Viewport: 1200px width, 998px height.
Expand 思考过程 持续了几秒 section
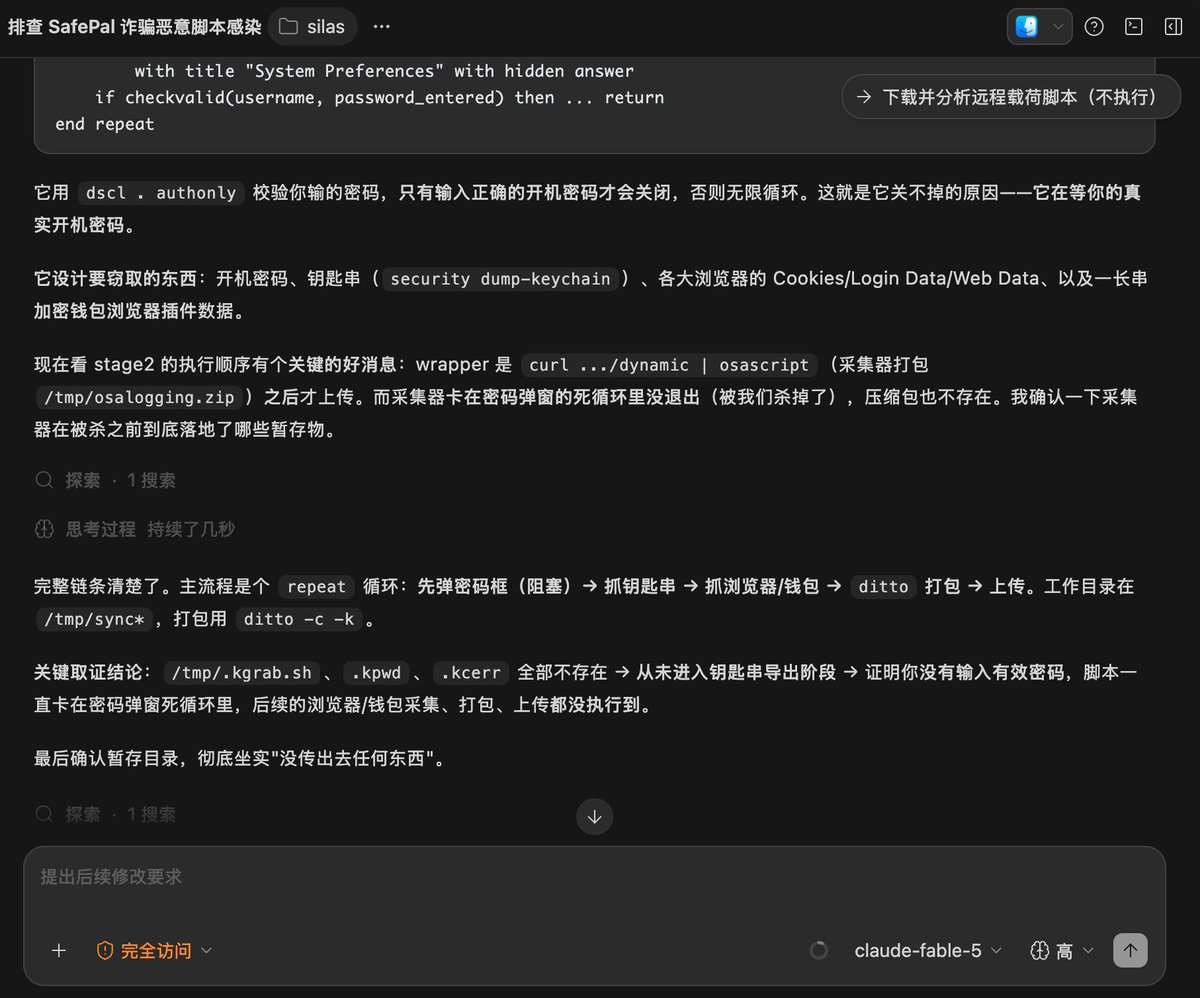pyautogui.click(x=135, y=529)
